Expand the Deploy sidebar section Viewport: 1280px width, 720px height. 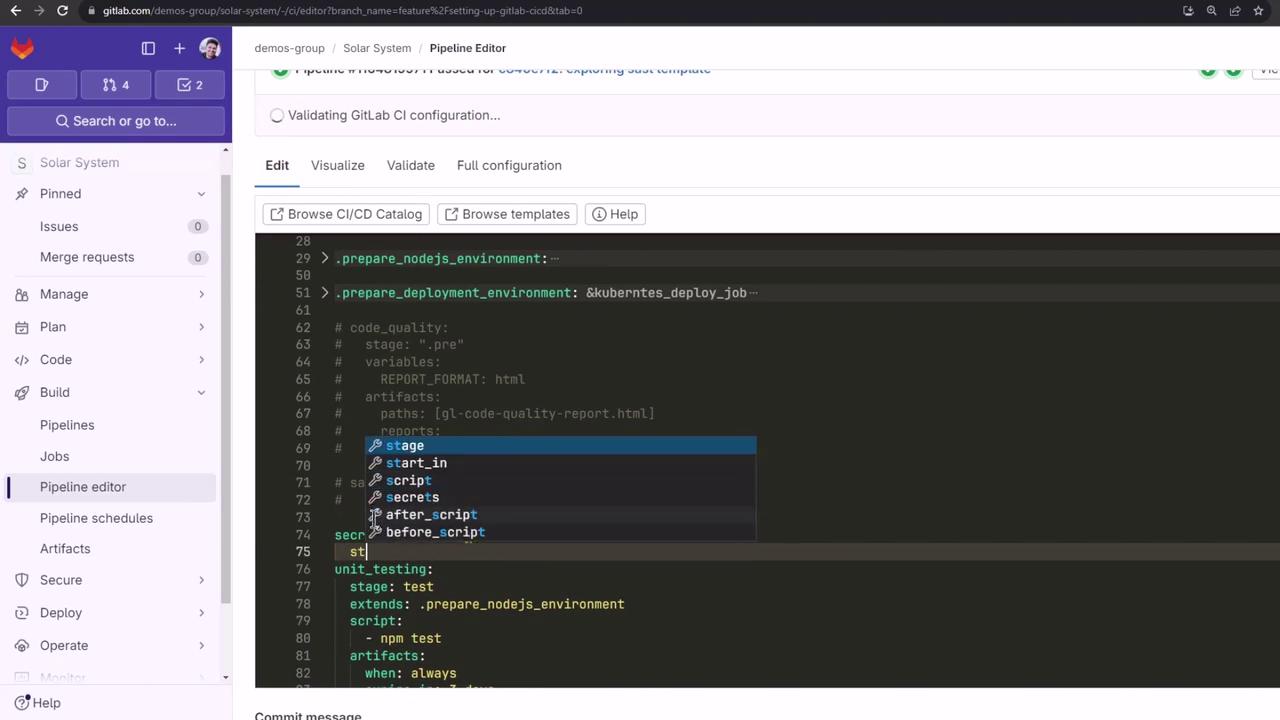201,613
